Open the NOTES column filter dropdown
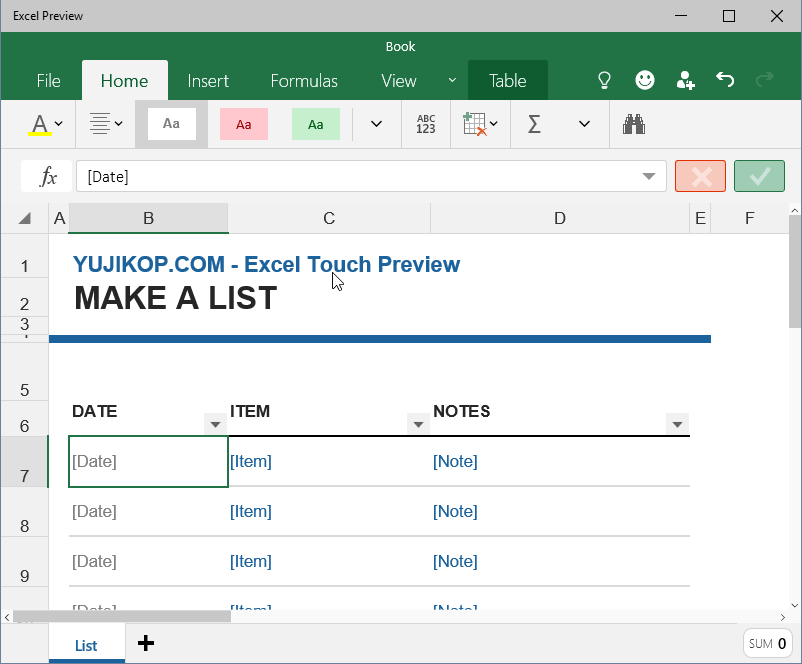 click(x=677, y=424)
